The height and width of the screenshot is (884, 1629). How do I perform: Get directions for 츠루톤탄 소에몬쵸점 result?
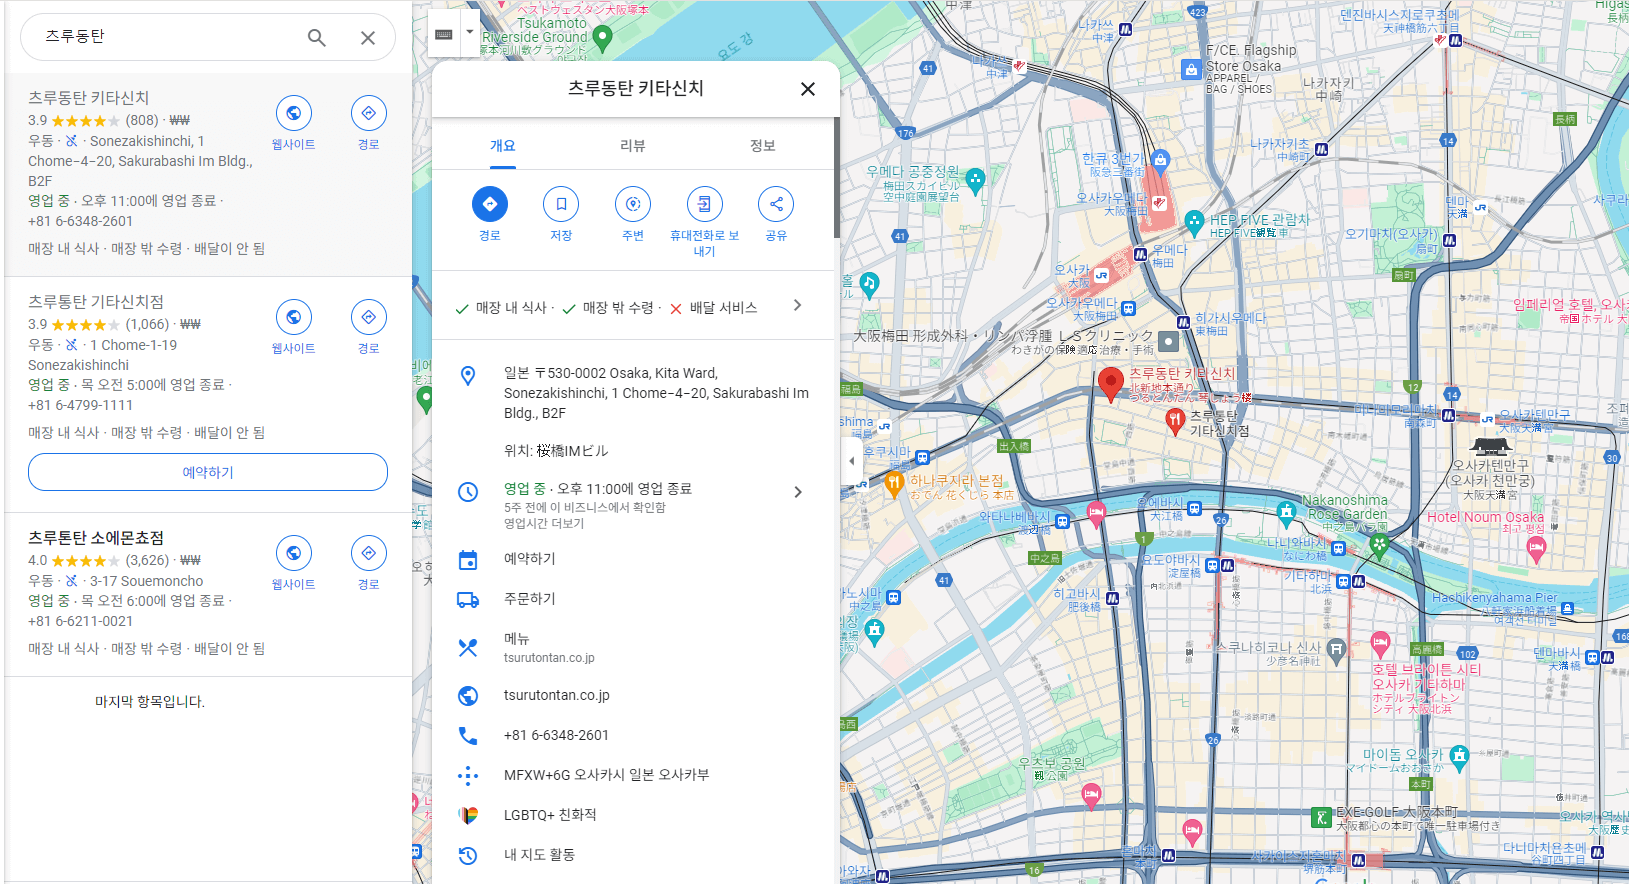(369, 553)
